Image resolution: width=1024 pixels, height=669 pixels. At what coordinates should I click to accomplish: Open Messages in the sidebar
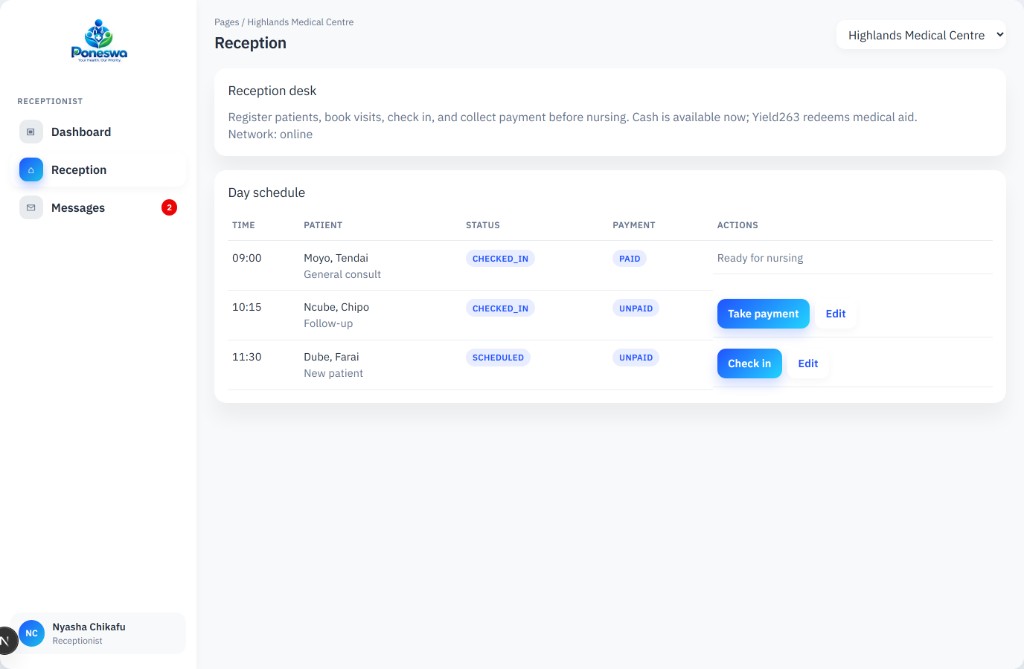coord(98,208)
